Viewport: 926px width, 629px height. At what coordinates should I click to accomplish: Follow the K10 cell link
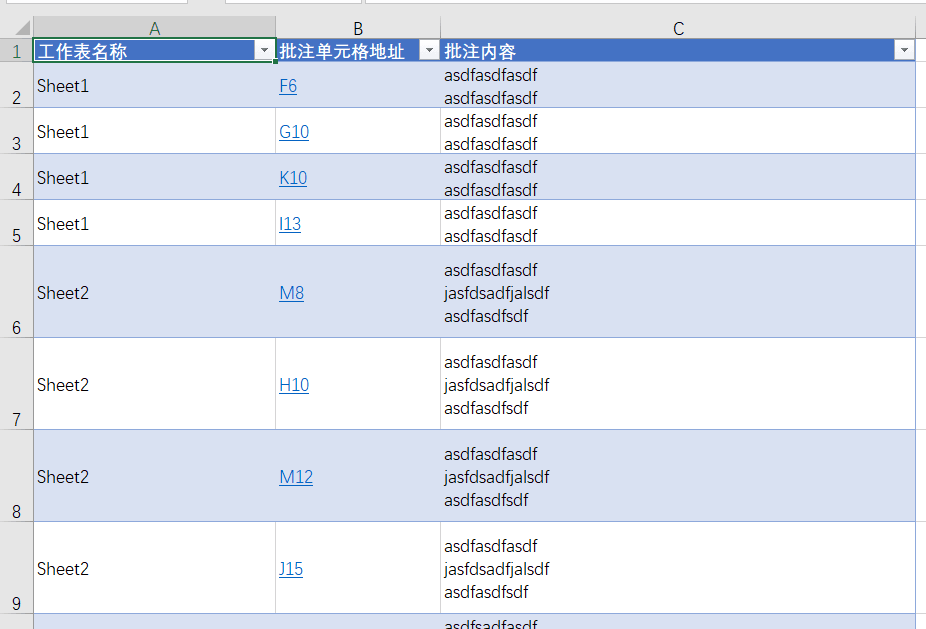(x=293, y=178)
